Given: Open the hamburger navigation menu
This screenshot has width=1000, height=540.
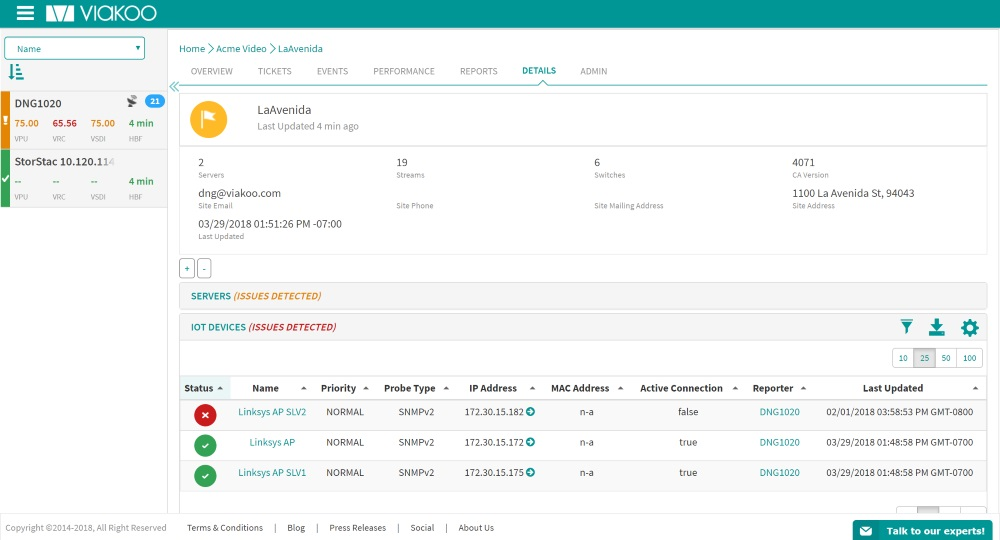Looking at the screenshot, I should 25,14.
